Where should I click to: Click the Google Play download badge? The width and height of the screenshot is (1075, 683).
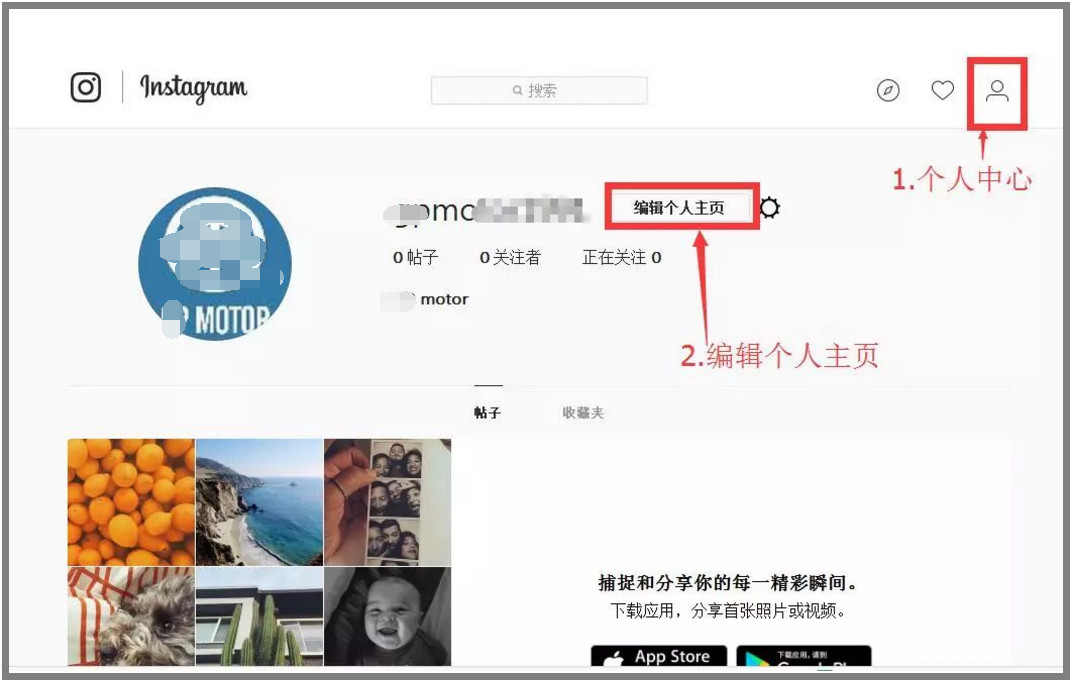pos(804,657)
